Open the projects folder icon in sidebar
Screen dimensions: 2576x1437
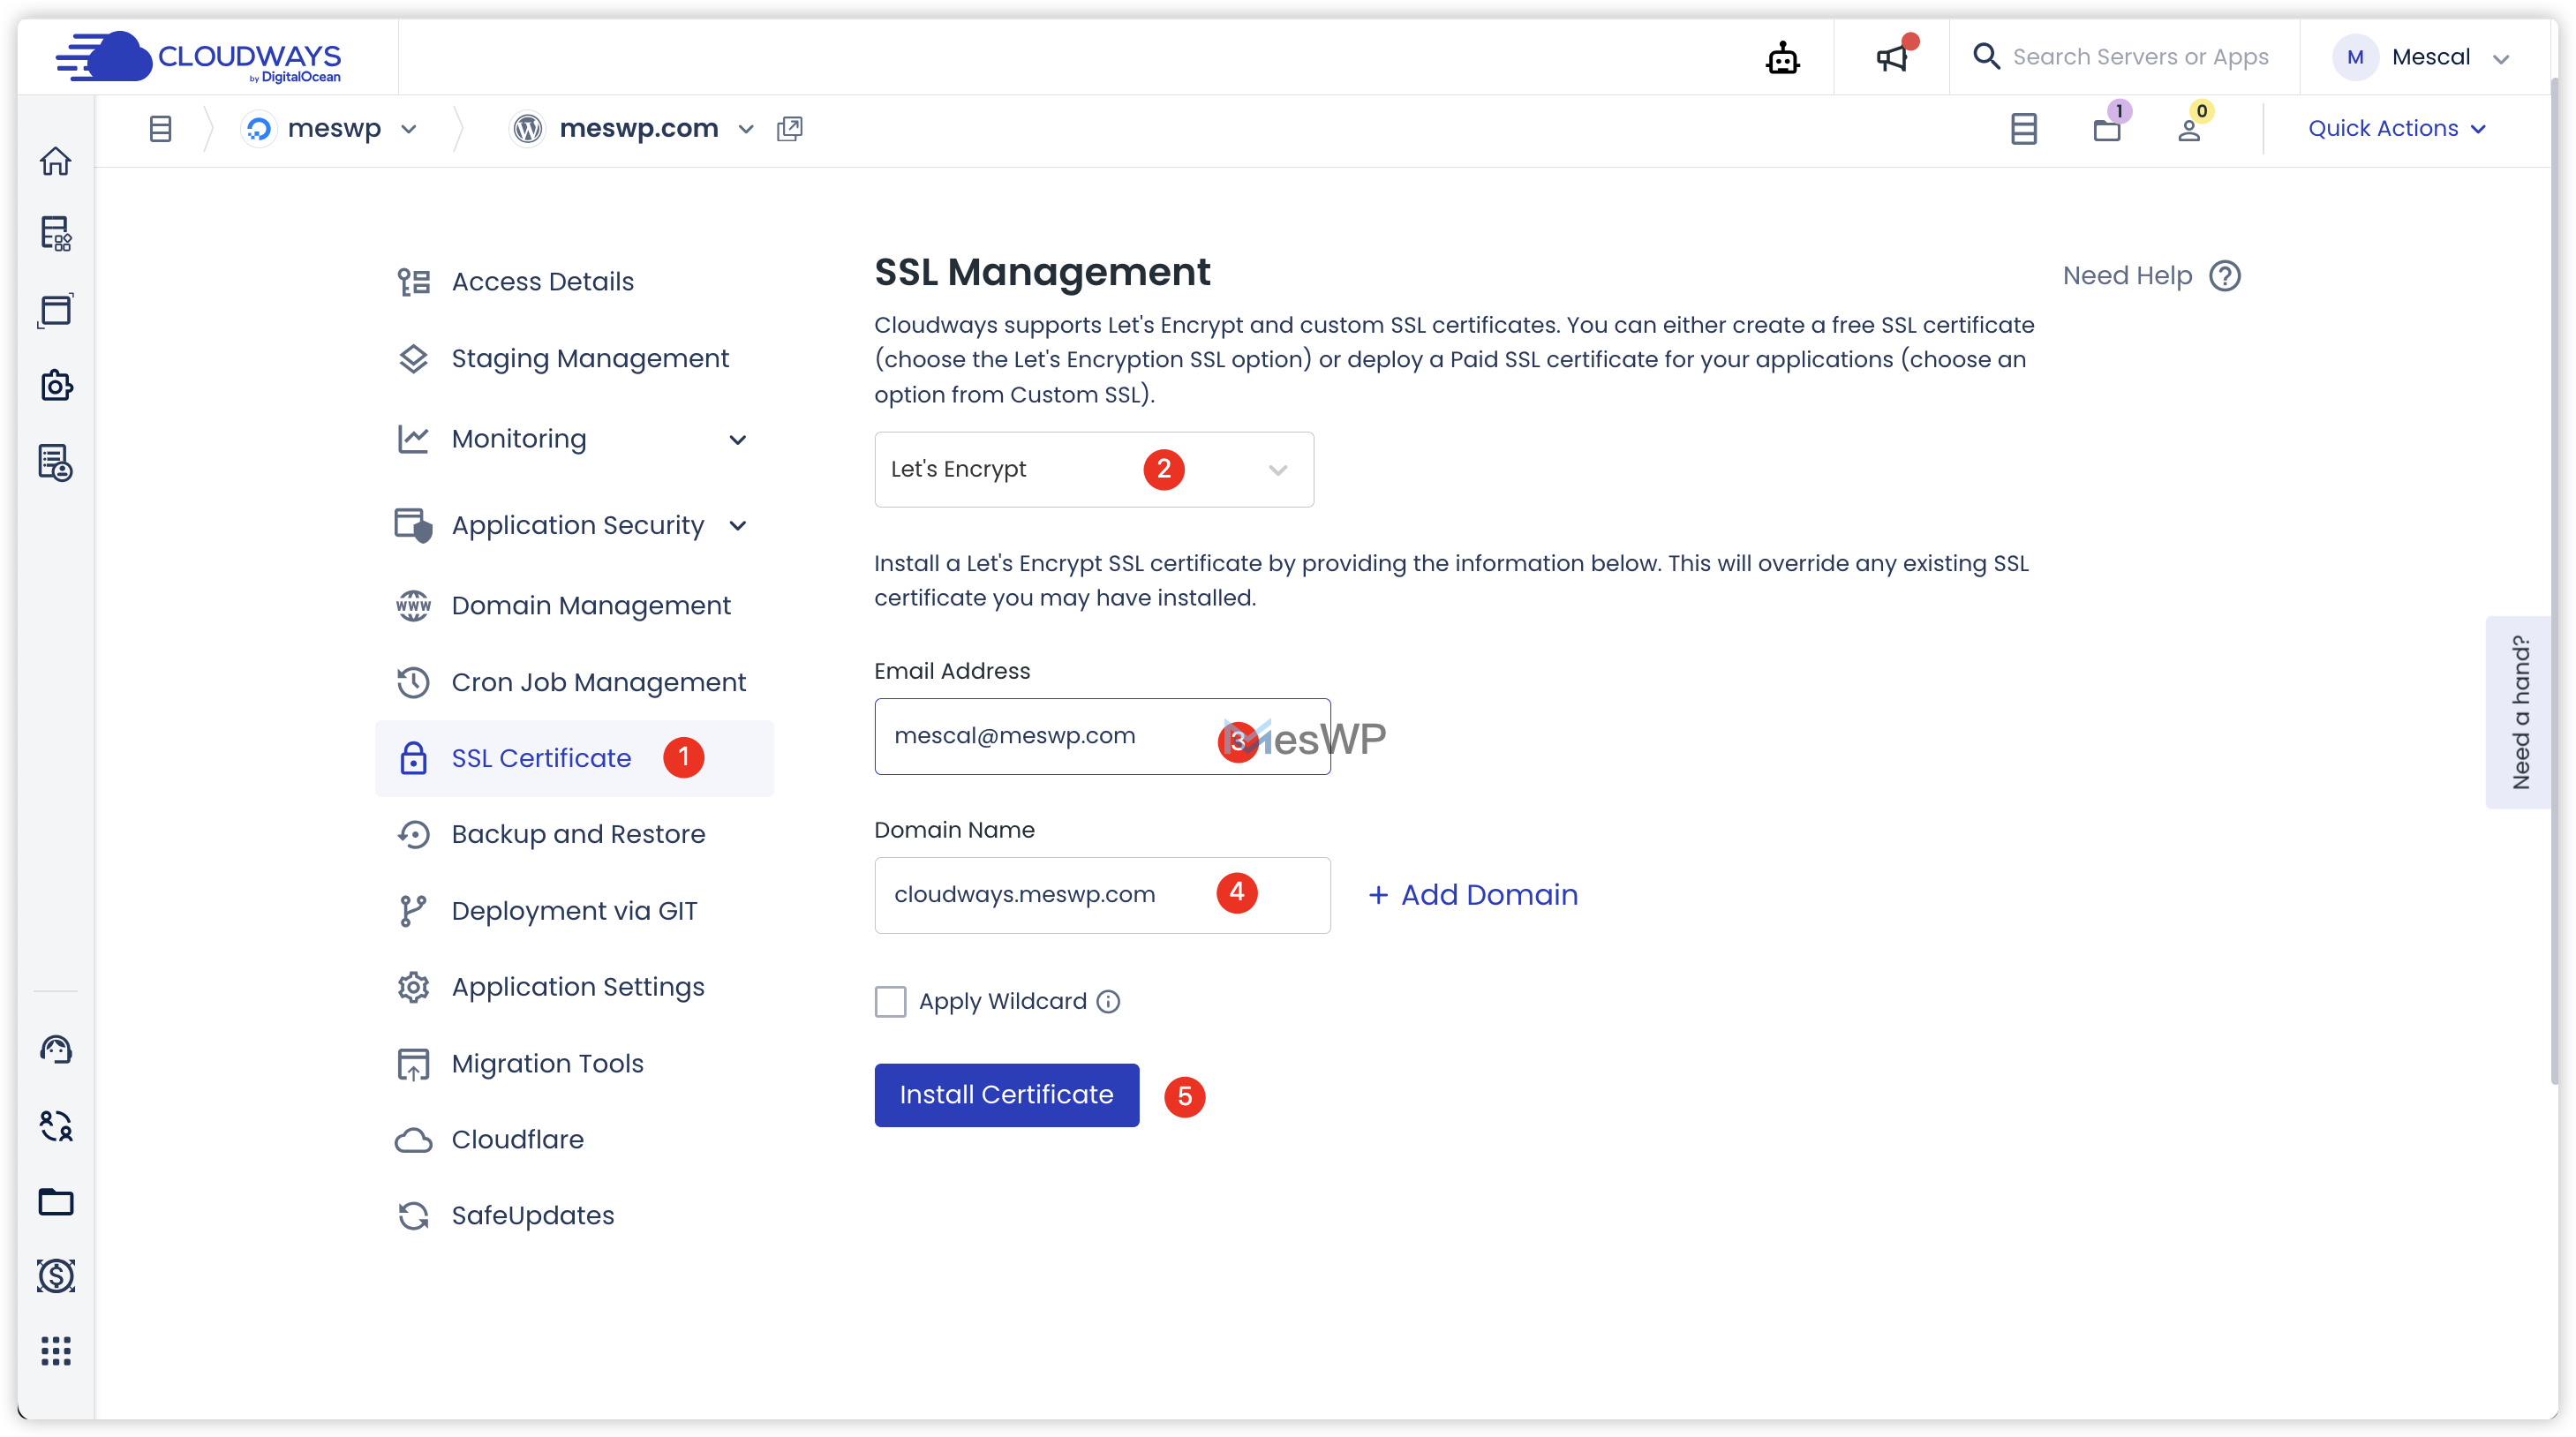[56, 1201]
